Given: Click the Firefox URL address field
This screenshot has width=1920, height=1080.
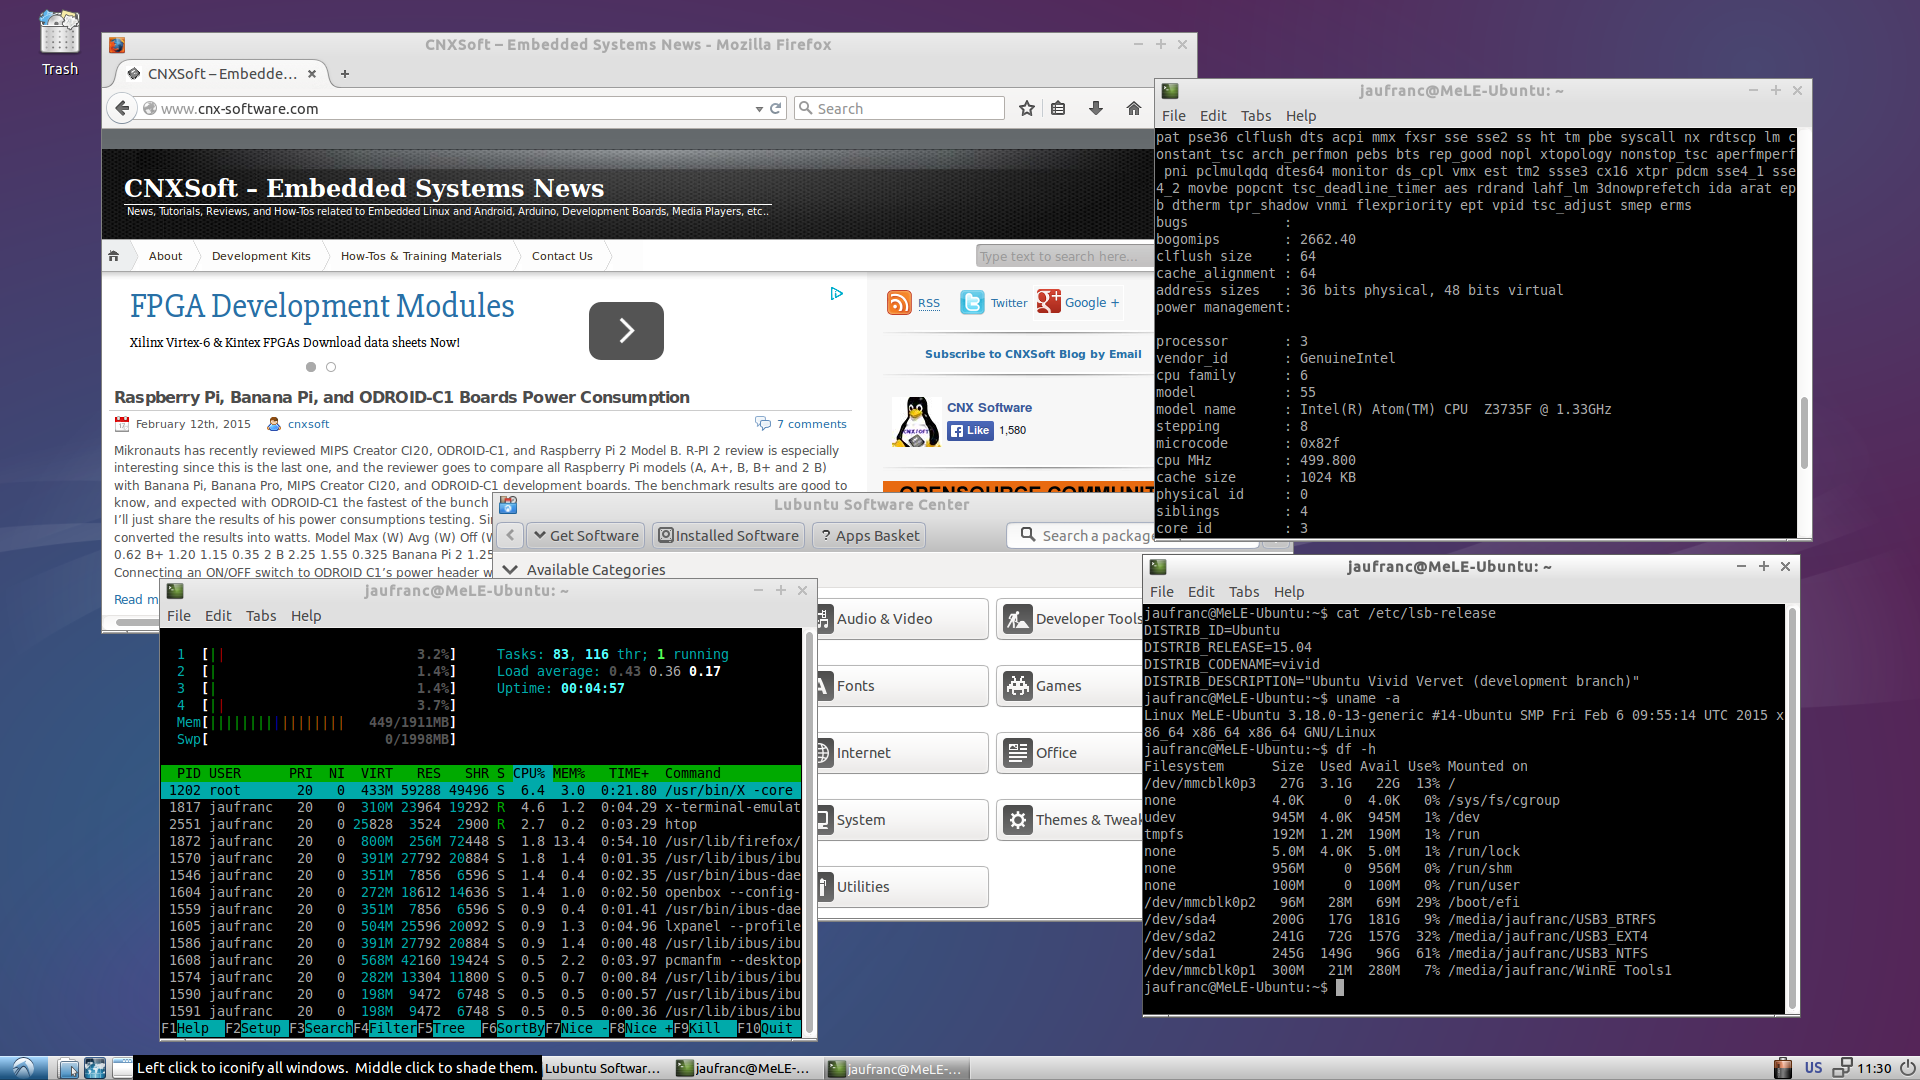Looking at the screenshot, I should [x=450, y=109].
